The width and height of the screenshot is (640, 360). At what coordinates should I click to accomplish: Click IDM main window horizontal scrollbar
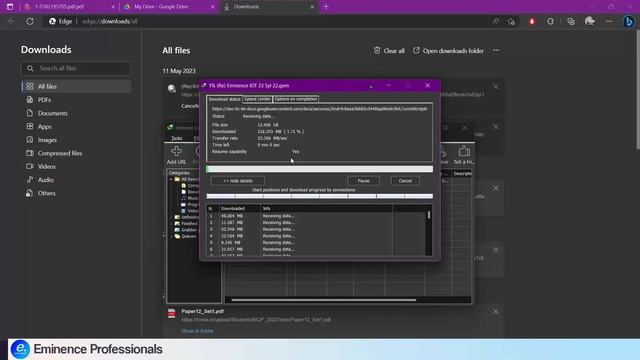click(324, 300)
